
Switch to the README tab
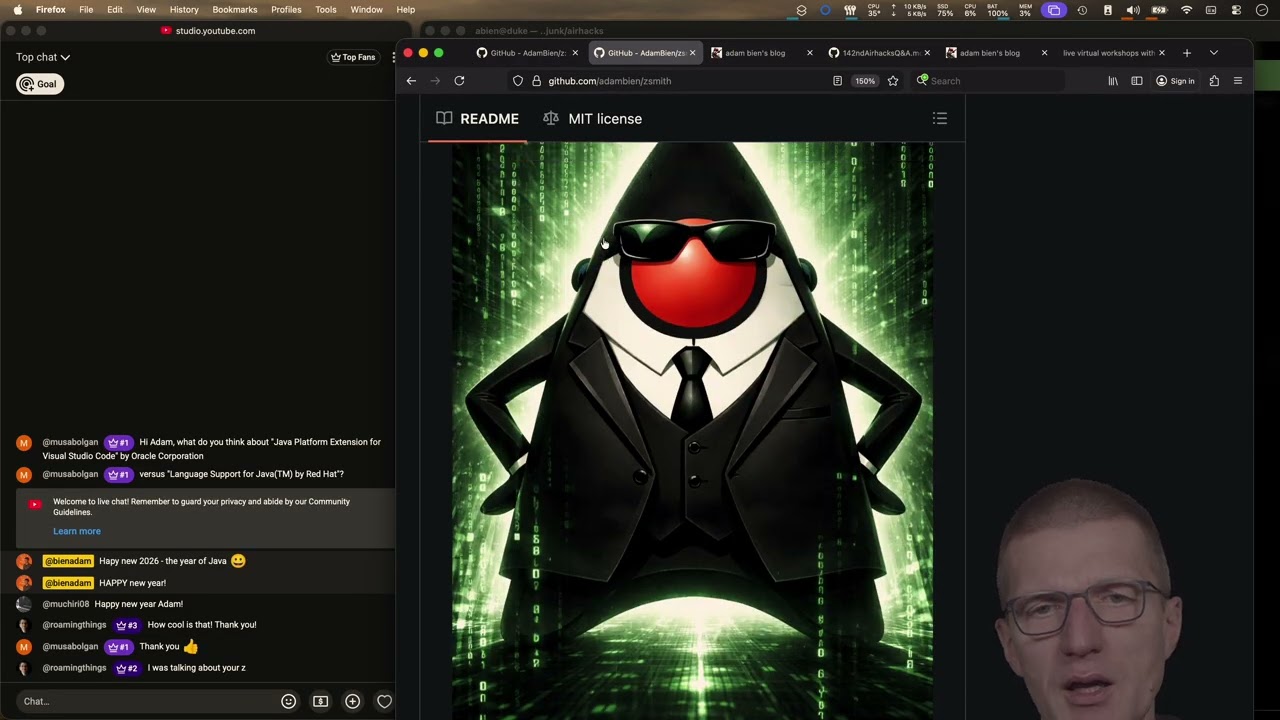(478, 118)
